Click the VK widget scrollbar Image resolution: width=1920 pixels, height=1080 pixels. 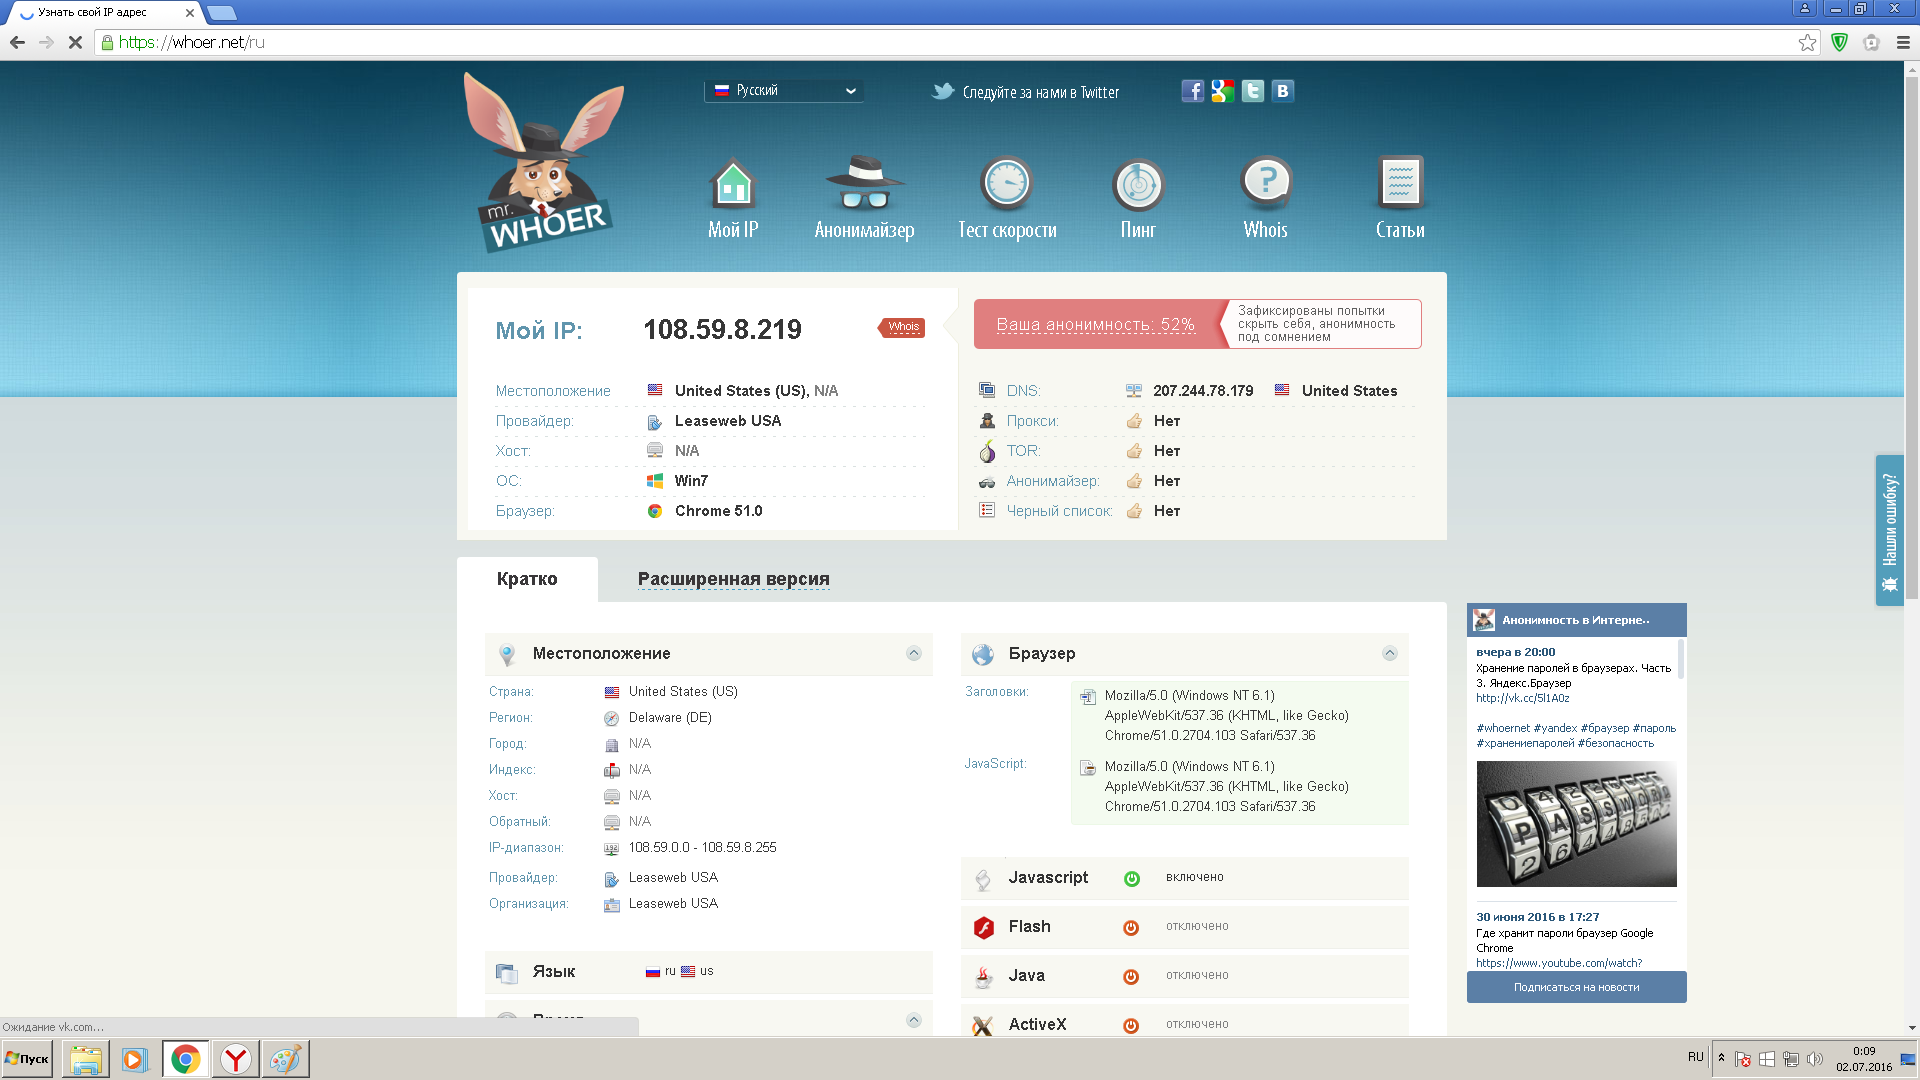[1681, 660]
